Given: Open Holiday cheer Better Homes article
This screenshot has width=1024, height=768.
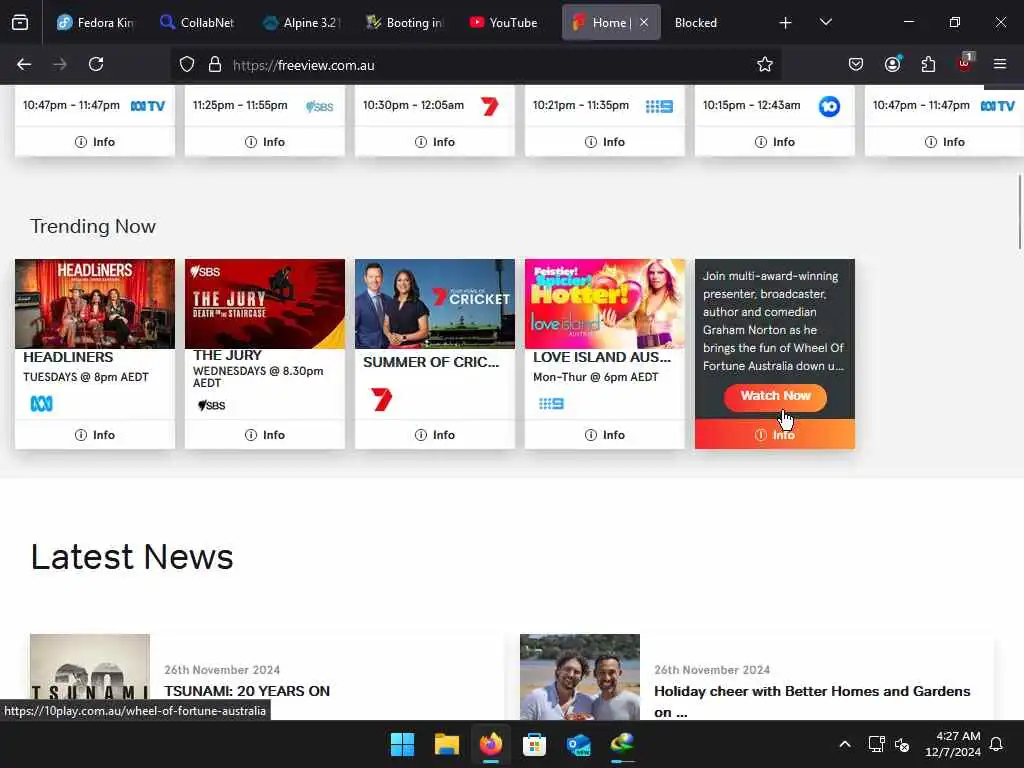Looking at the screenshot, I should (x=812, y=701).
